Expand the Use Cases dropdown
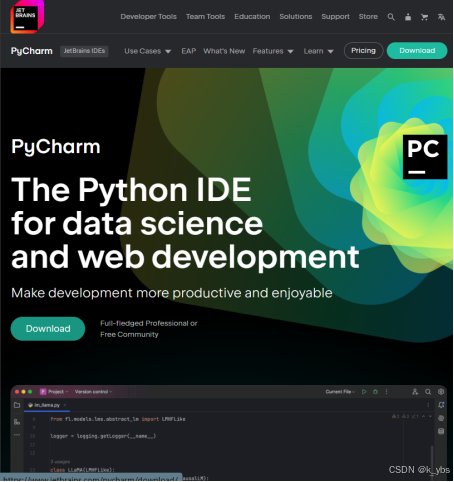The width and height of the screenshot is (454, 482). pyautogui.click(x=148, y=51)
